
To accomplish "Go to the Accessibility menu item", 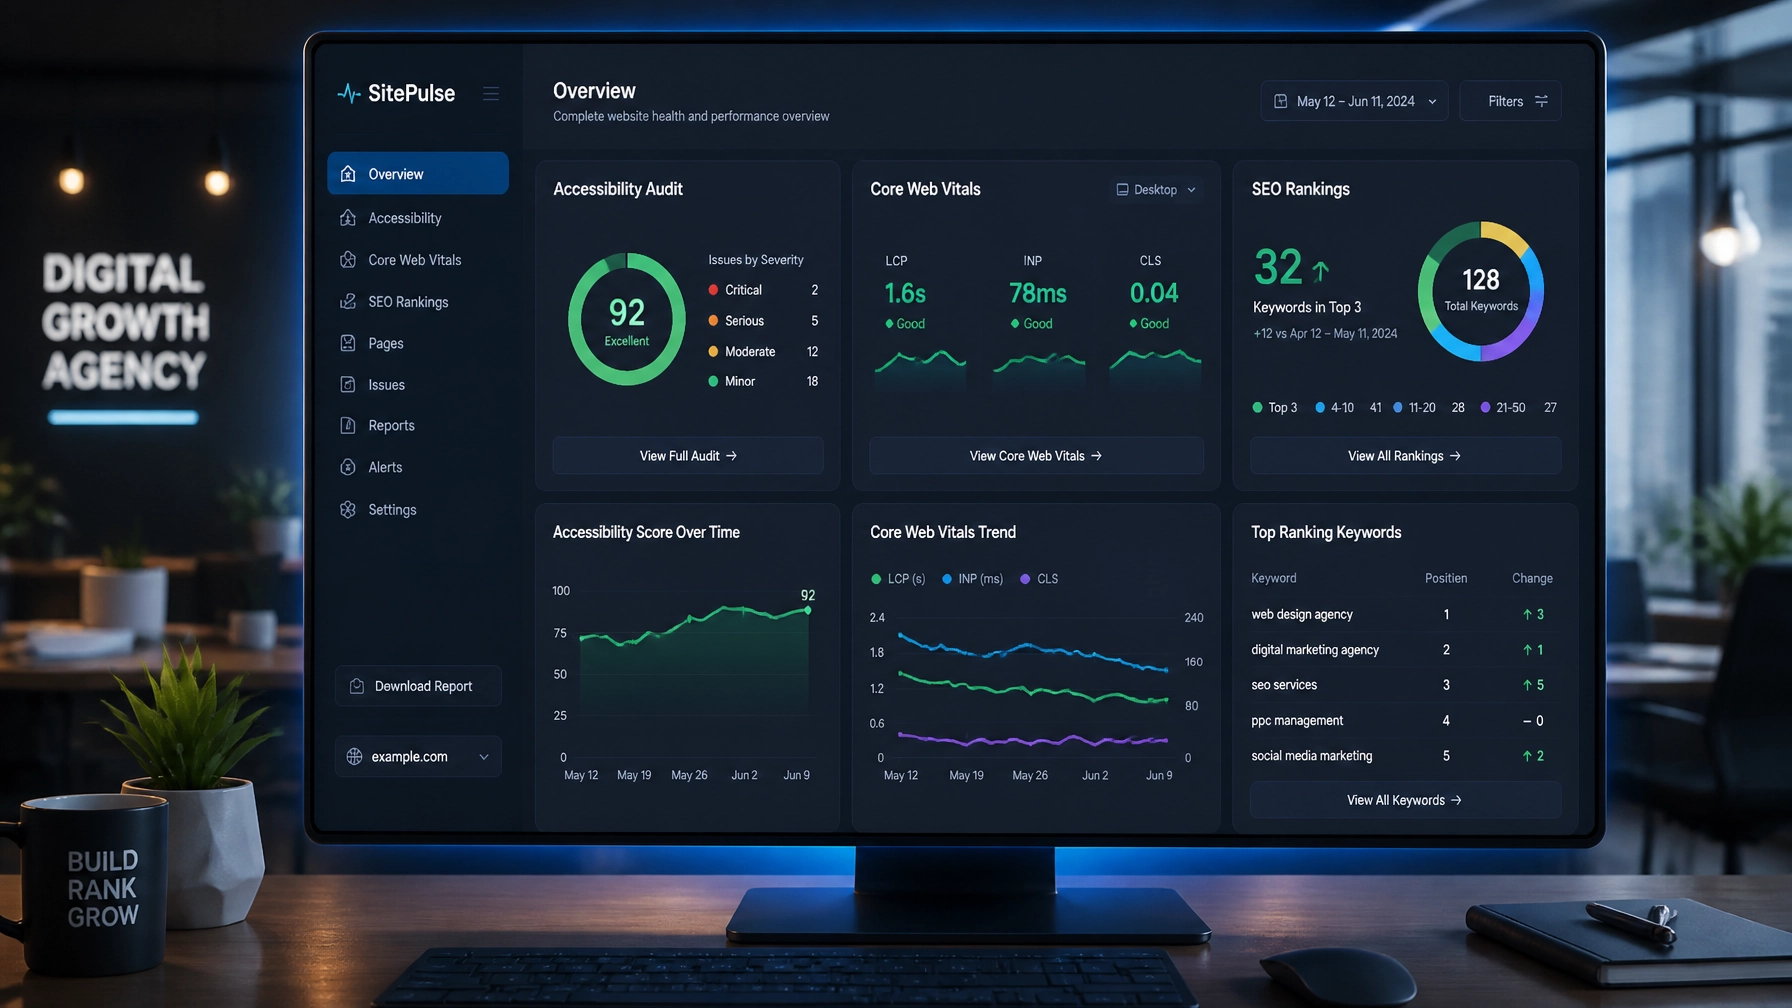I will point(418,218).
